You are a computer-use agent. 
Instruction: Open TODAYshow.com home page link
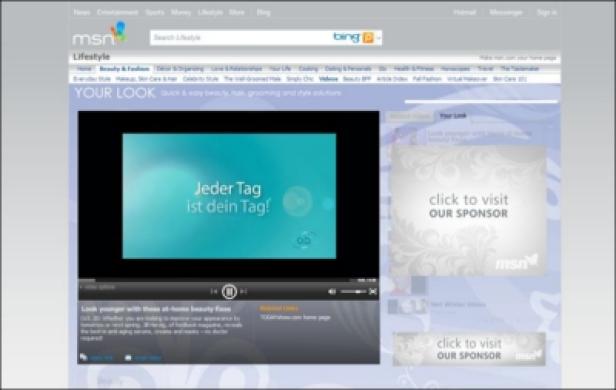click(295, 317)
